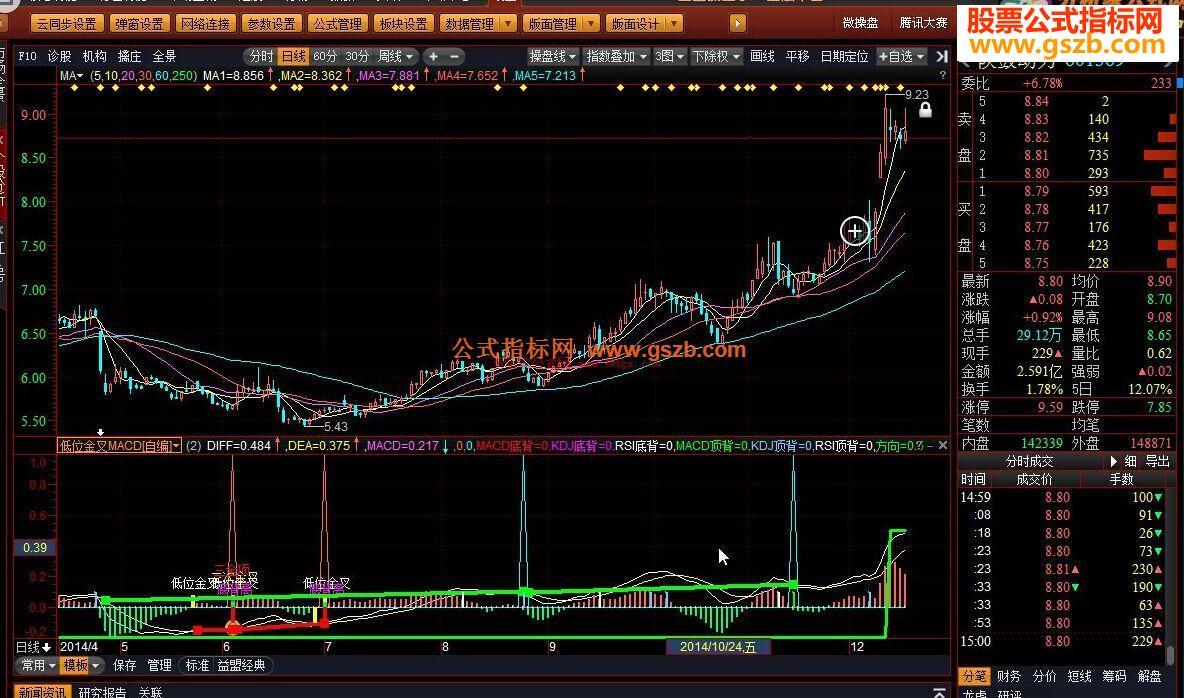This screenshot has width=1184, height=698.
Task: Switch chart period to 分时
Action: pyautogui.click(x=261, y=57)
